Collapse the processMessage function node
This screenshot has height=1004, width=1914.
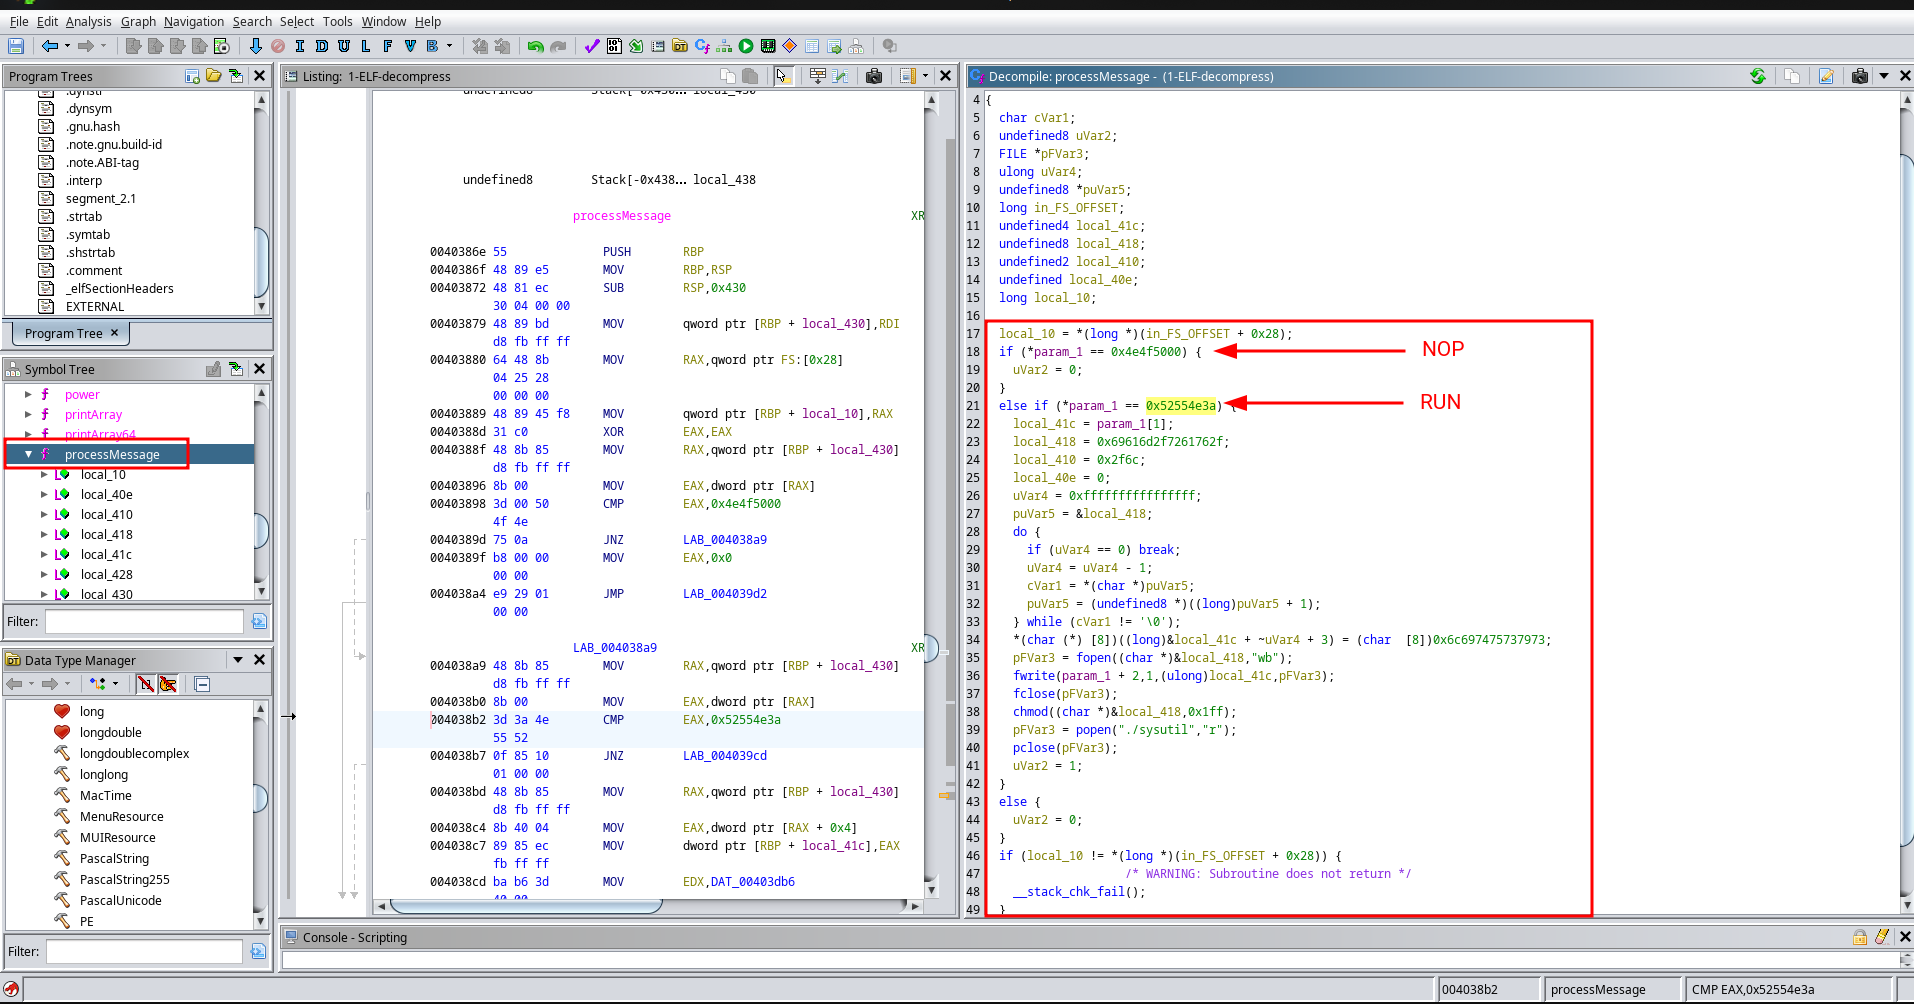coord(28,454)
